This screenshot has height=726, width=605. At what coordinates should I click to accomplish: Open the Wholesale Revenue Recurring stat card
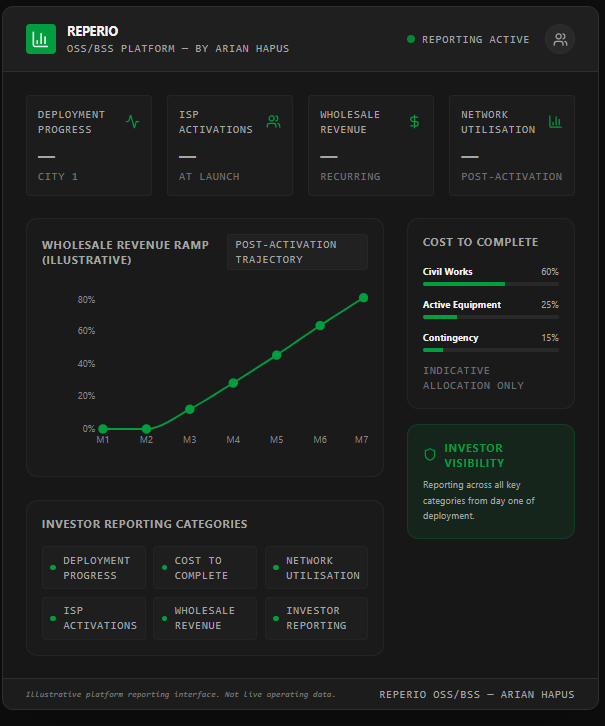coord(371,145)
